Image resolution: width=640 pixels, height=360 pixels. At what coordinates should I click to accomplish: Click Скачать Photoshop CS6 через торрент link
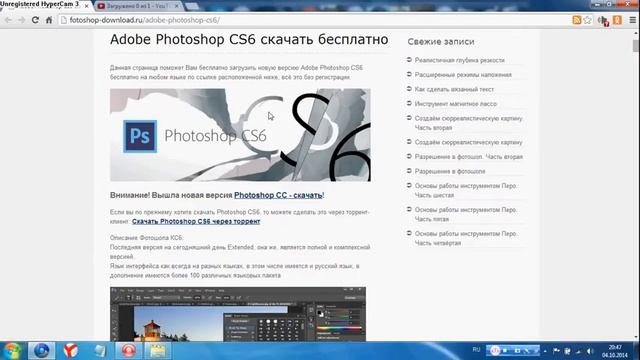point(196,221)
